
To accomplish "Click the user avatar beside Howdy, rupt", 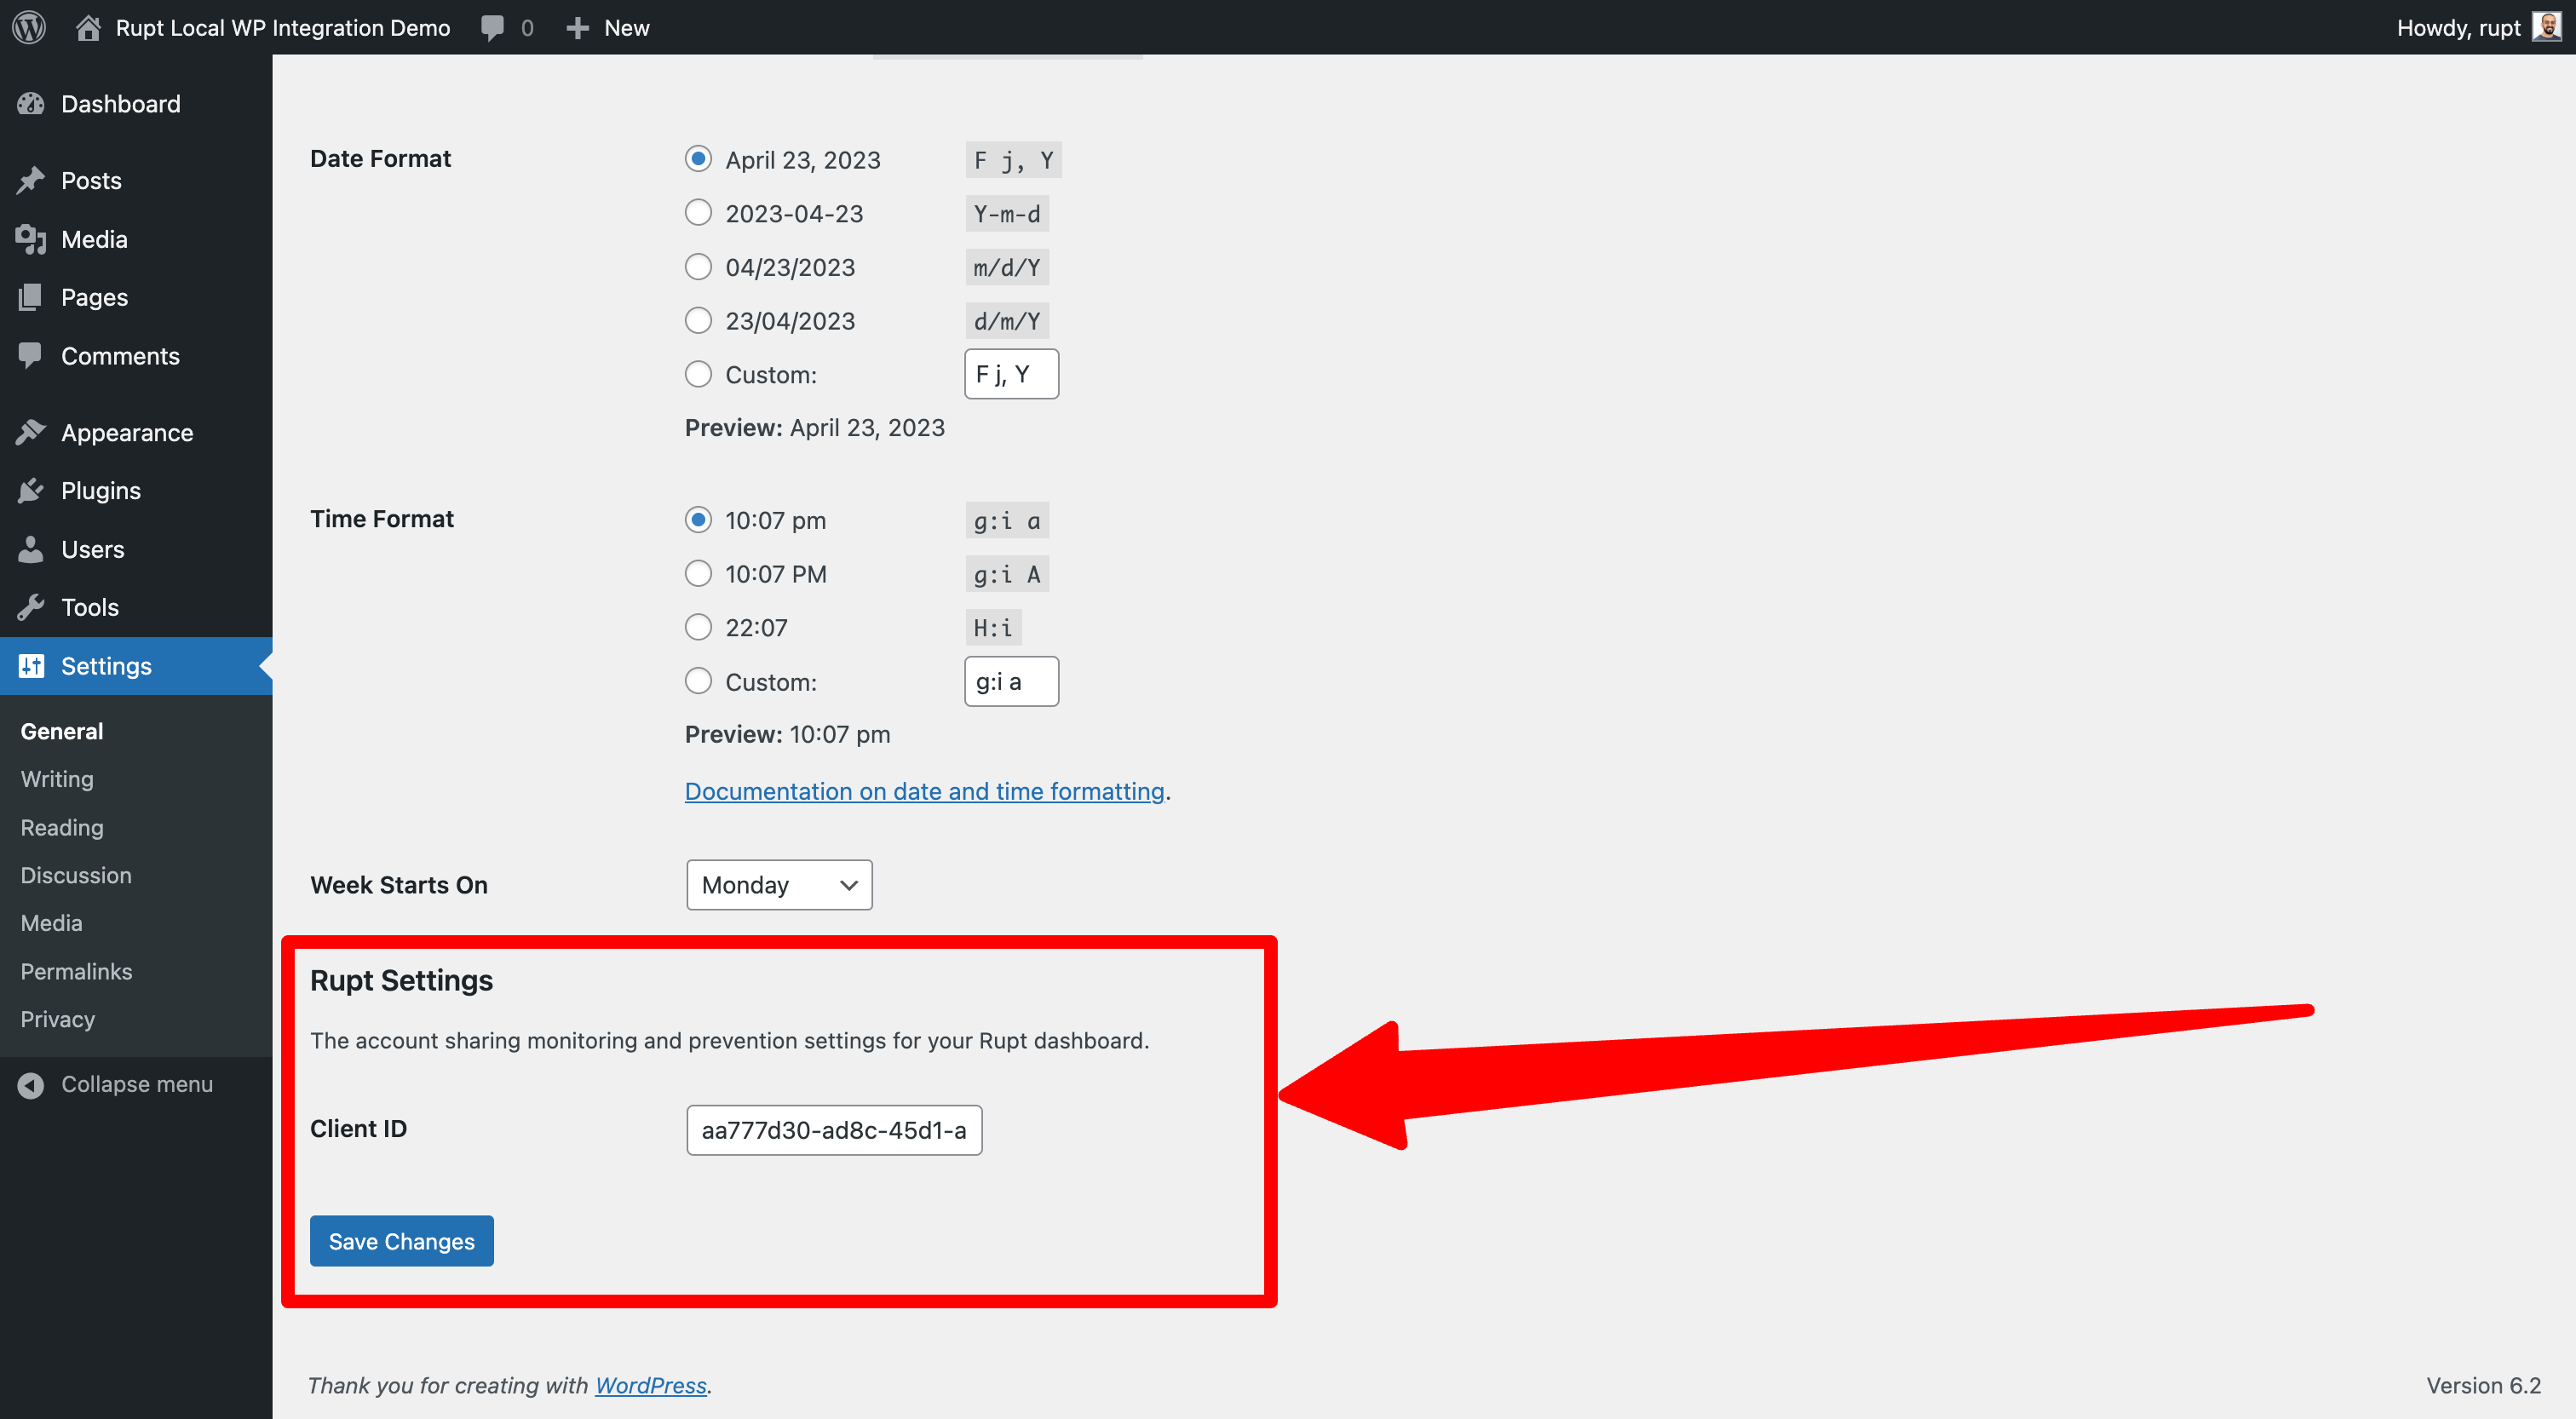I will pyautogui.click(x=2546, y=27).
